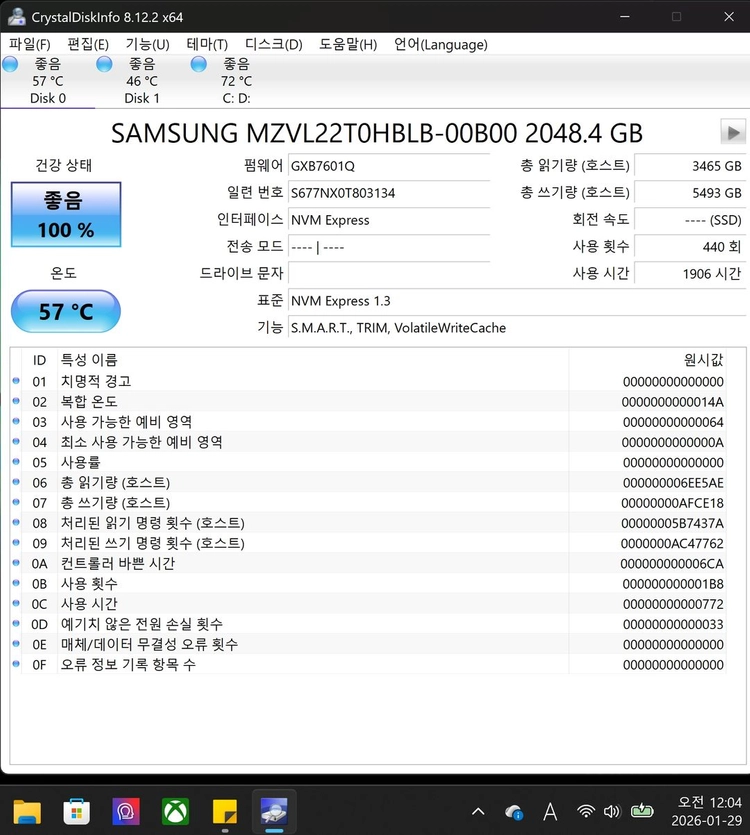
Task: Click the S.M.A.R.T., TRIM features field
Action: [x=517, y=328]
